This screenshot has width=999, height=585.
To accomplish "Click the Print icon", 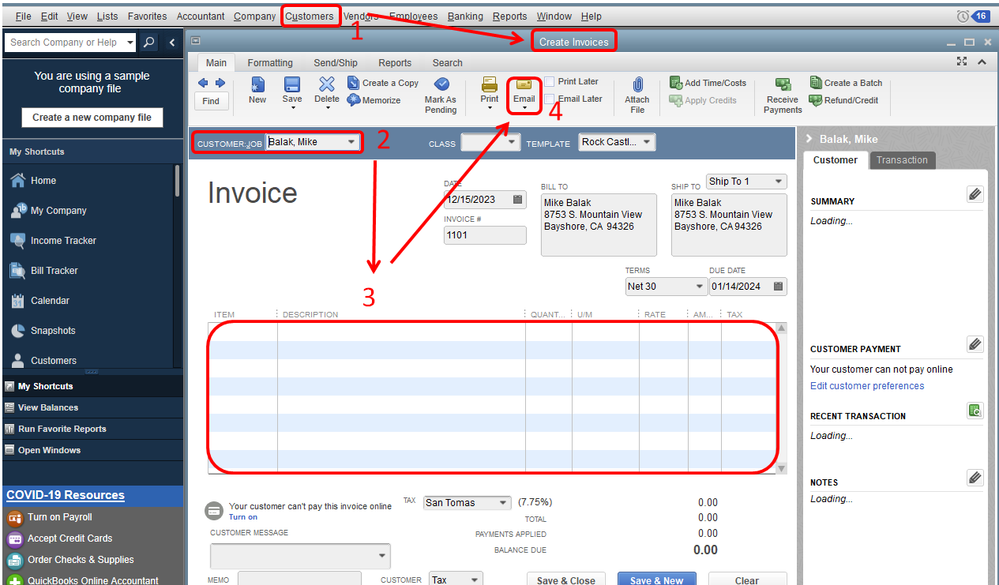I will coord(489,84).
